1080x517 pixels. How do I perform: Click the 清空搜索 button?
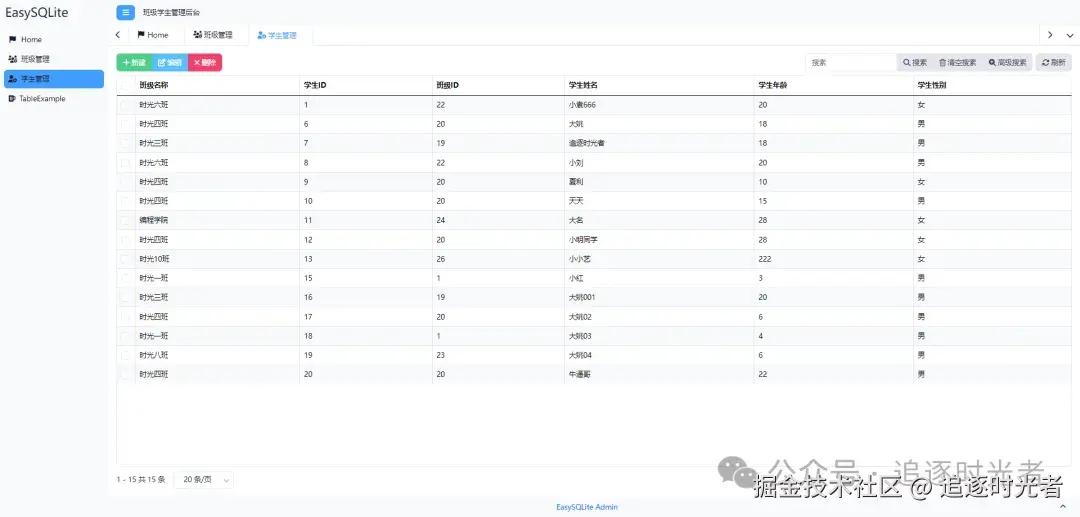(957, 63)
